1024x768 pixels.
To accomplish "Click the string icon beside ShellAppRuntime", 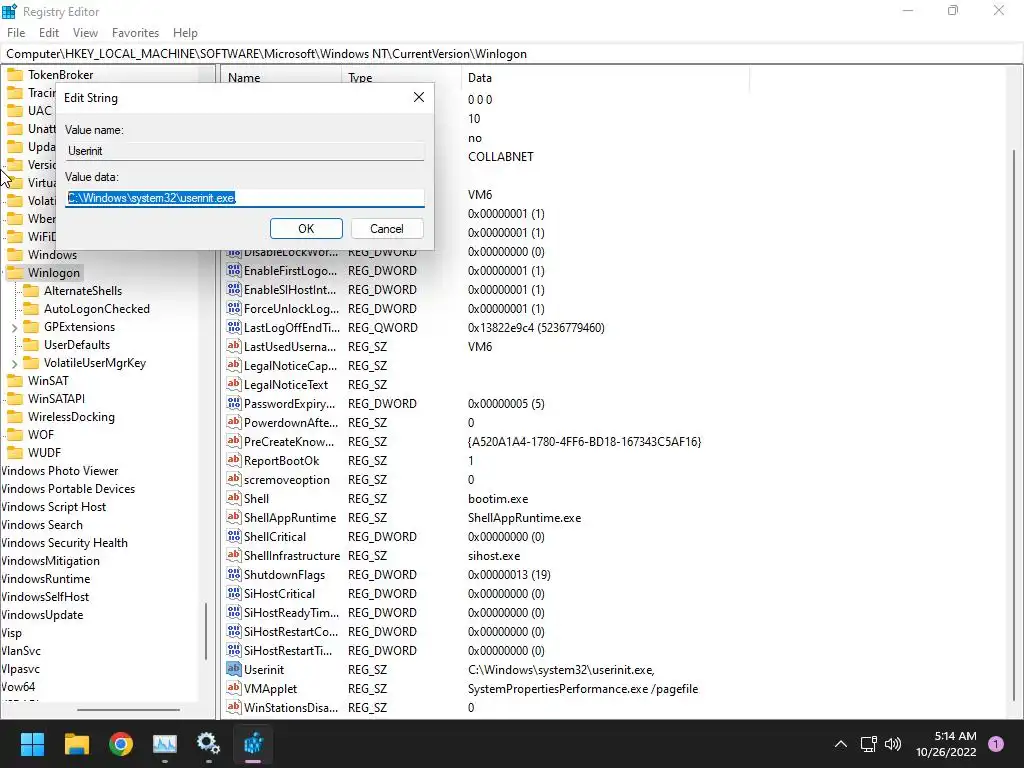I will point(233,517).
